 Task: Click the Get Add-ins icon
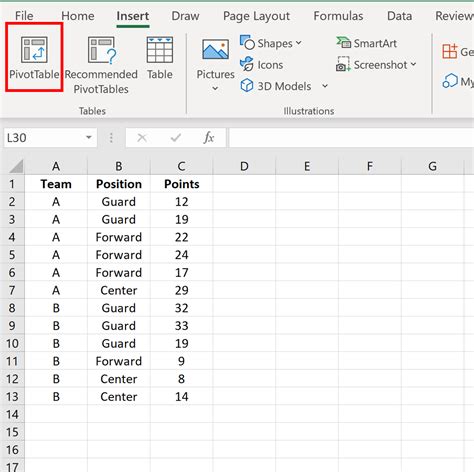coord(450,51)
